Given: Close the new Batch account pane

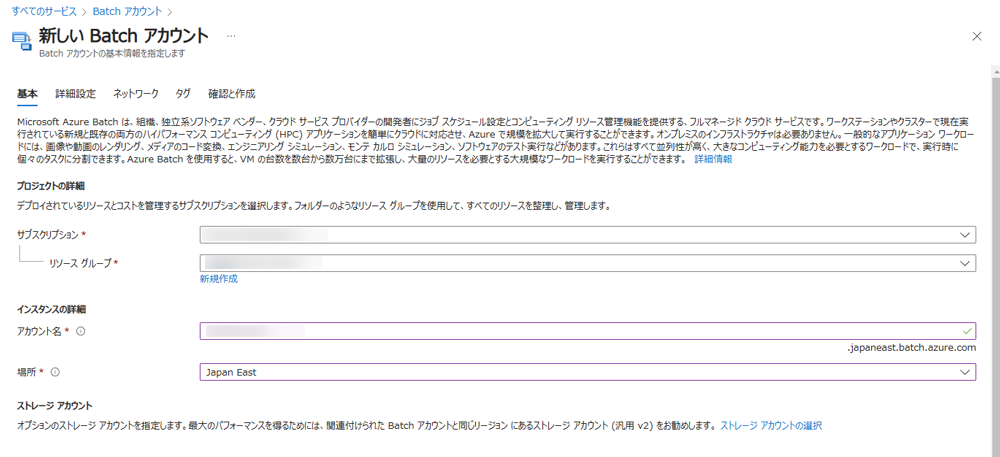Looking at the screenshot, I should click(976, 36).
